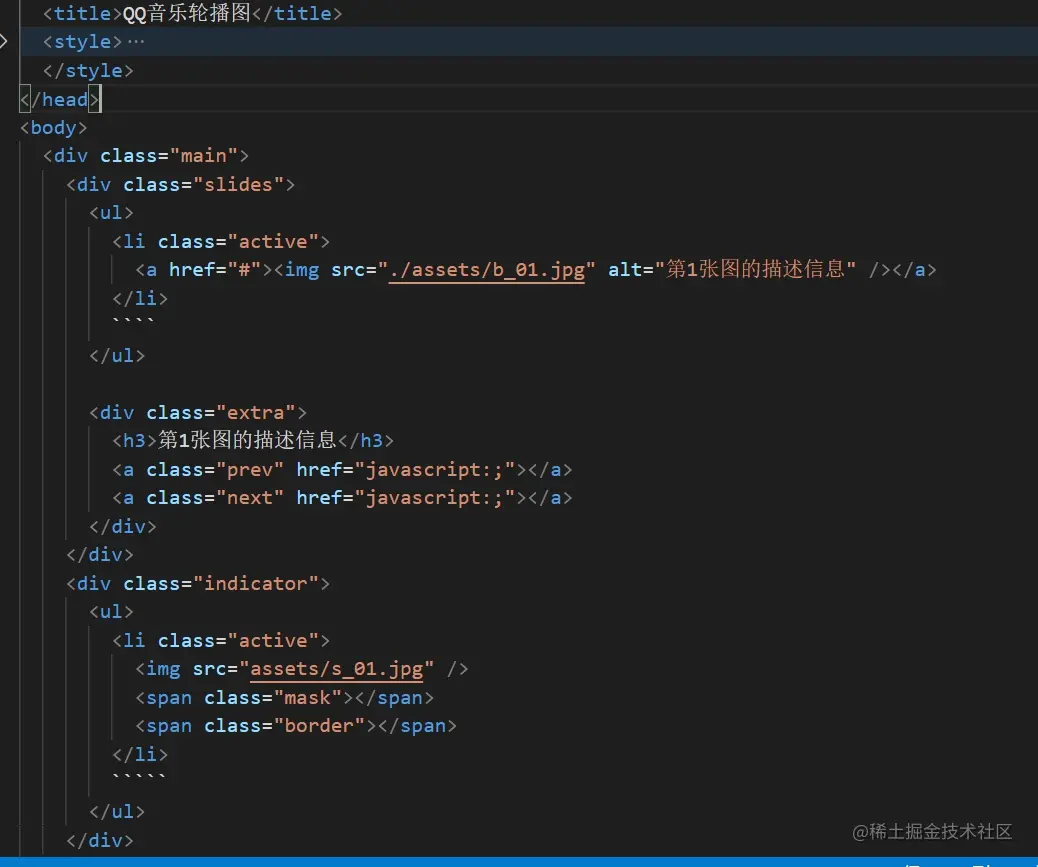The image size is (1038, 867).
Task: Expand the collapsed style block via the ellipsis
Action: 137,42
